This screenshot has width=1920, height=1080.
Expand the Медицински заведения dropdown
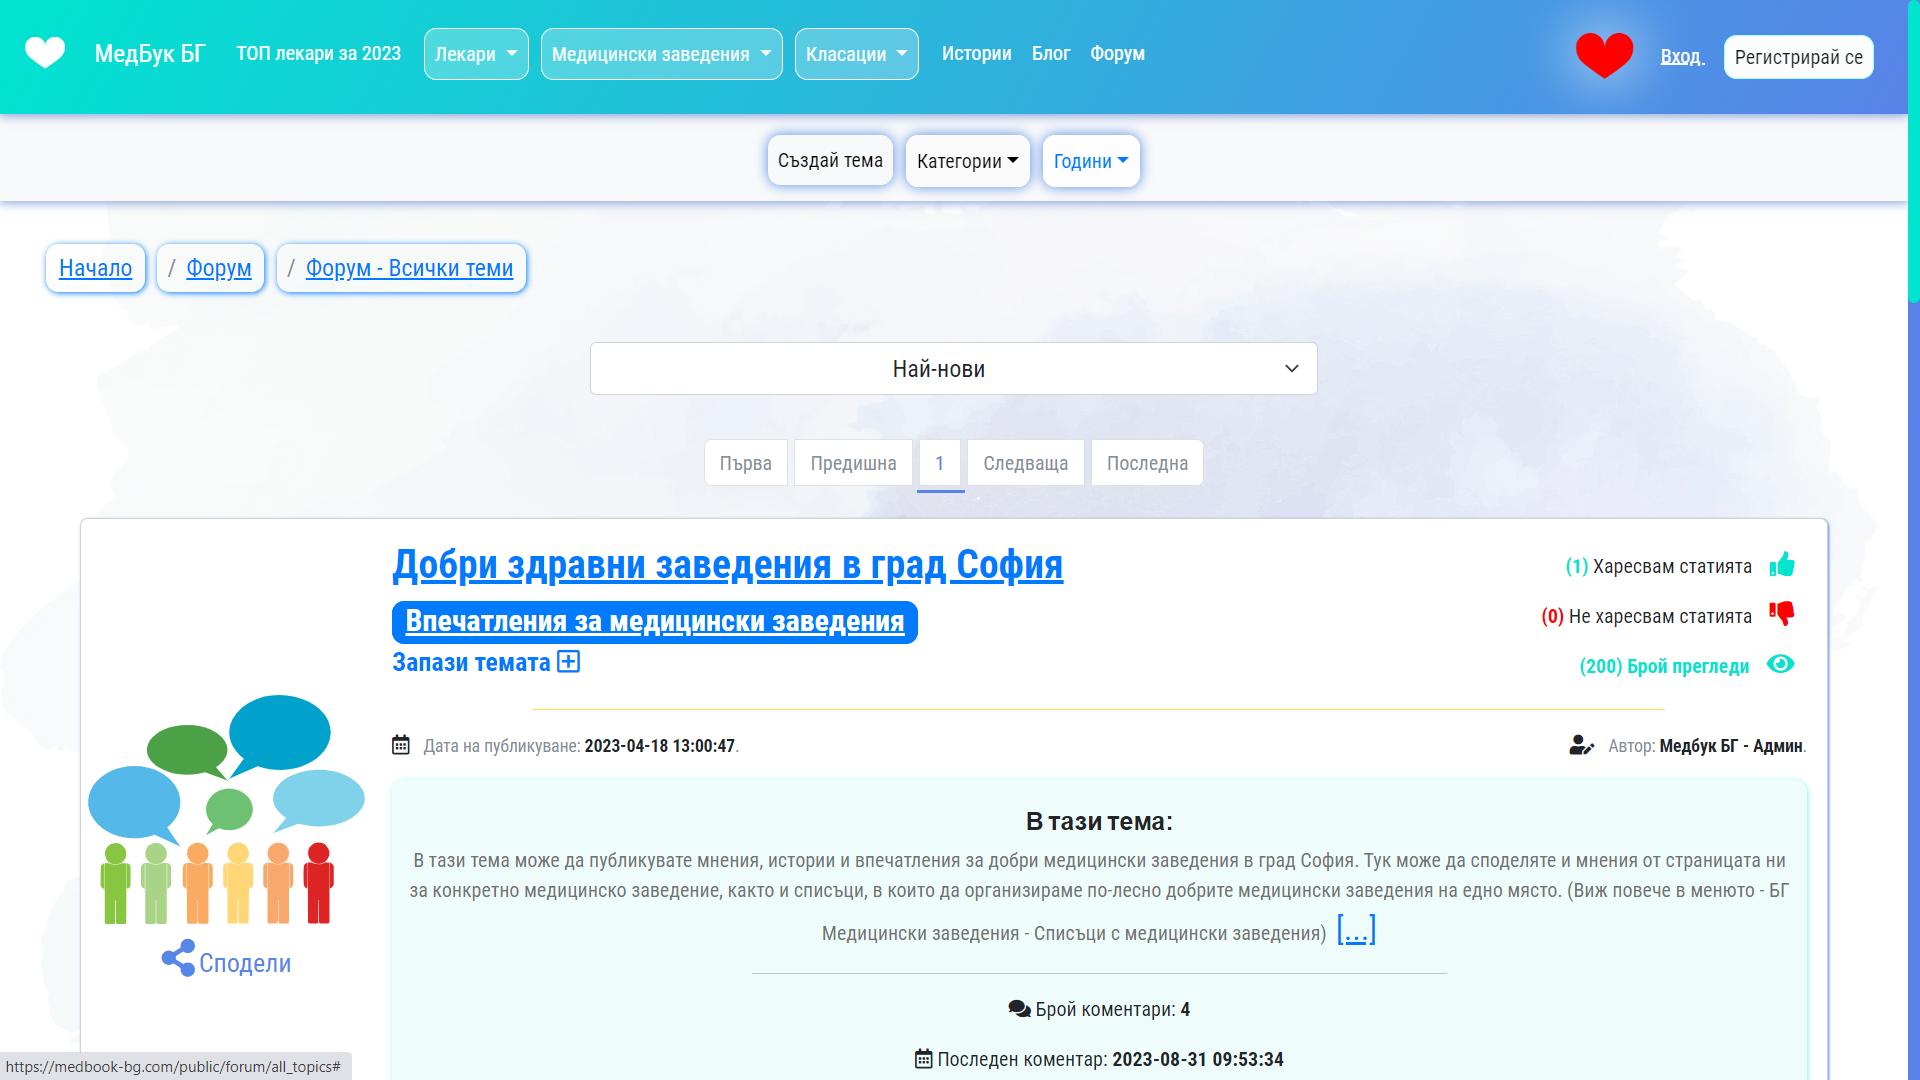661,54
